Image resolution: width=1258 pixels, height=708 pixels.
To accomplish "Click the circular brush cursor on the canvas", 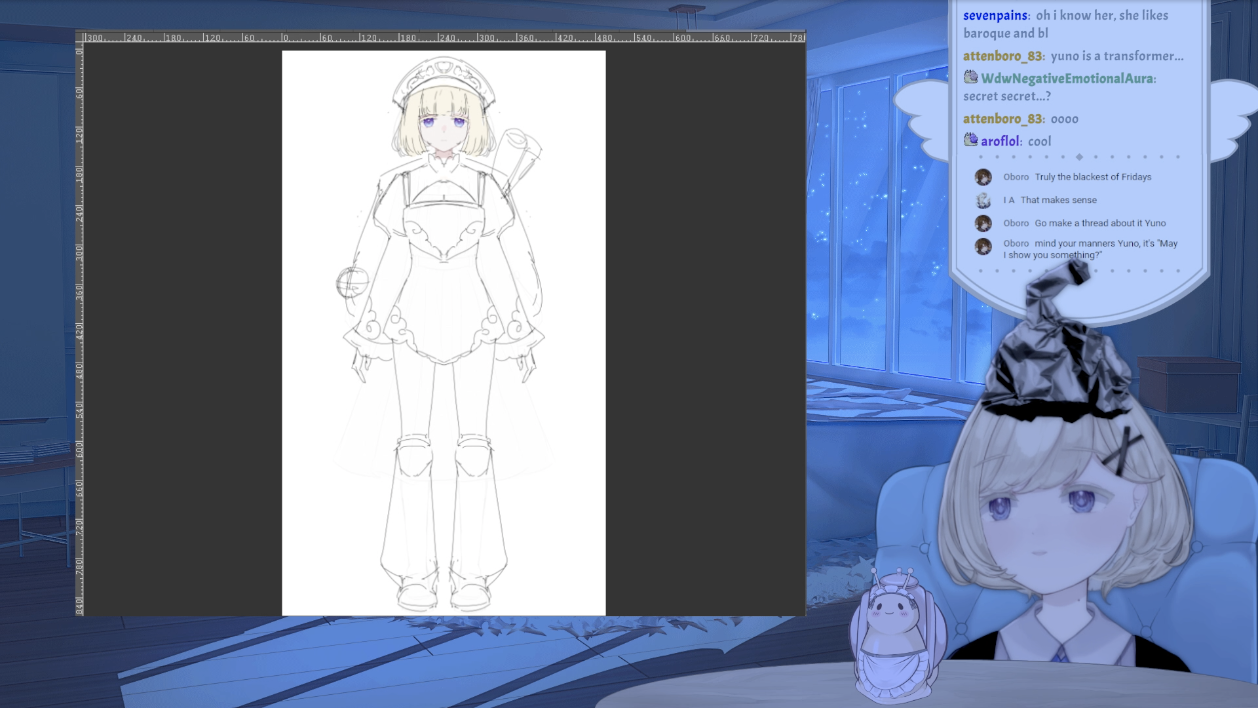I will (x=352, y=284).
